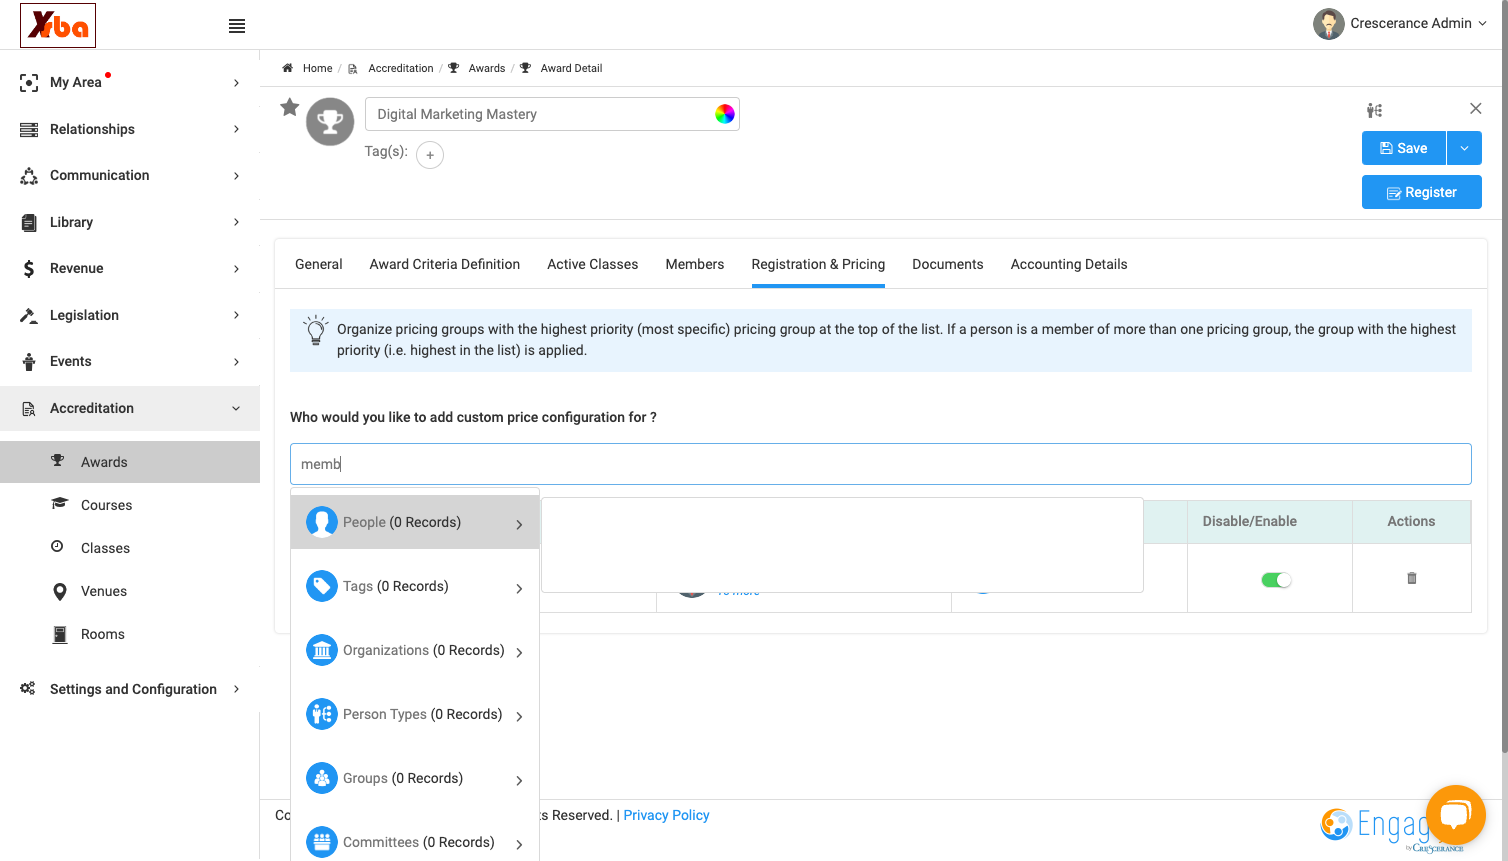Click the Person Types category icon
Screen dimensions: 1508x861
click(322, 714)
